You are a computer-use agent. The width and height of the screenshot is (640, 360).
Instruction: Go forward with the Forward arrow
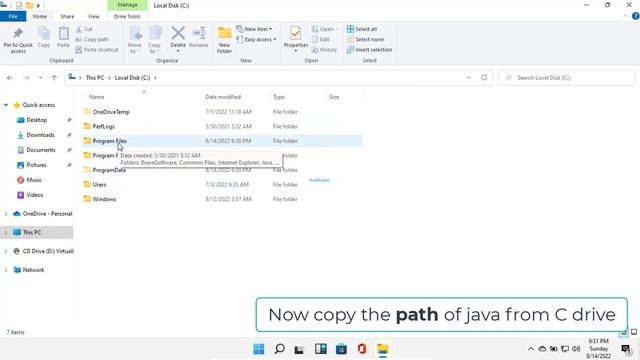(x=26, y=78)
